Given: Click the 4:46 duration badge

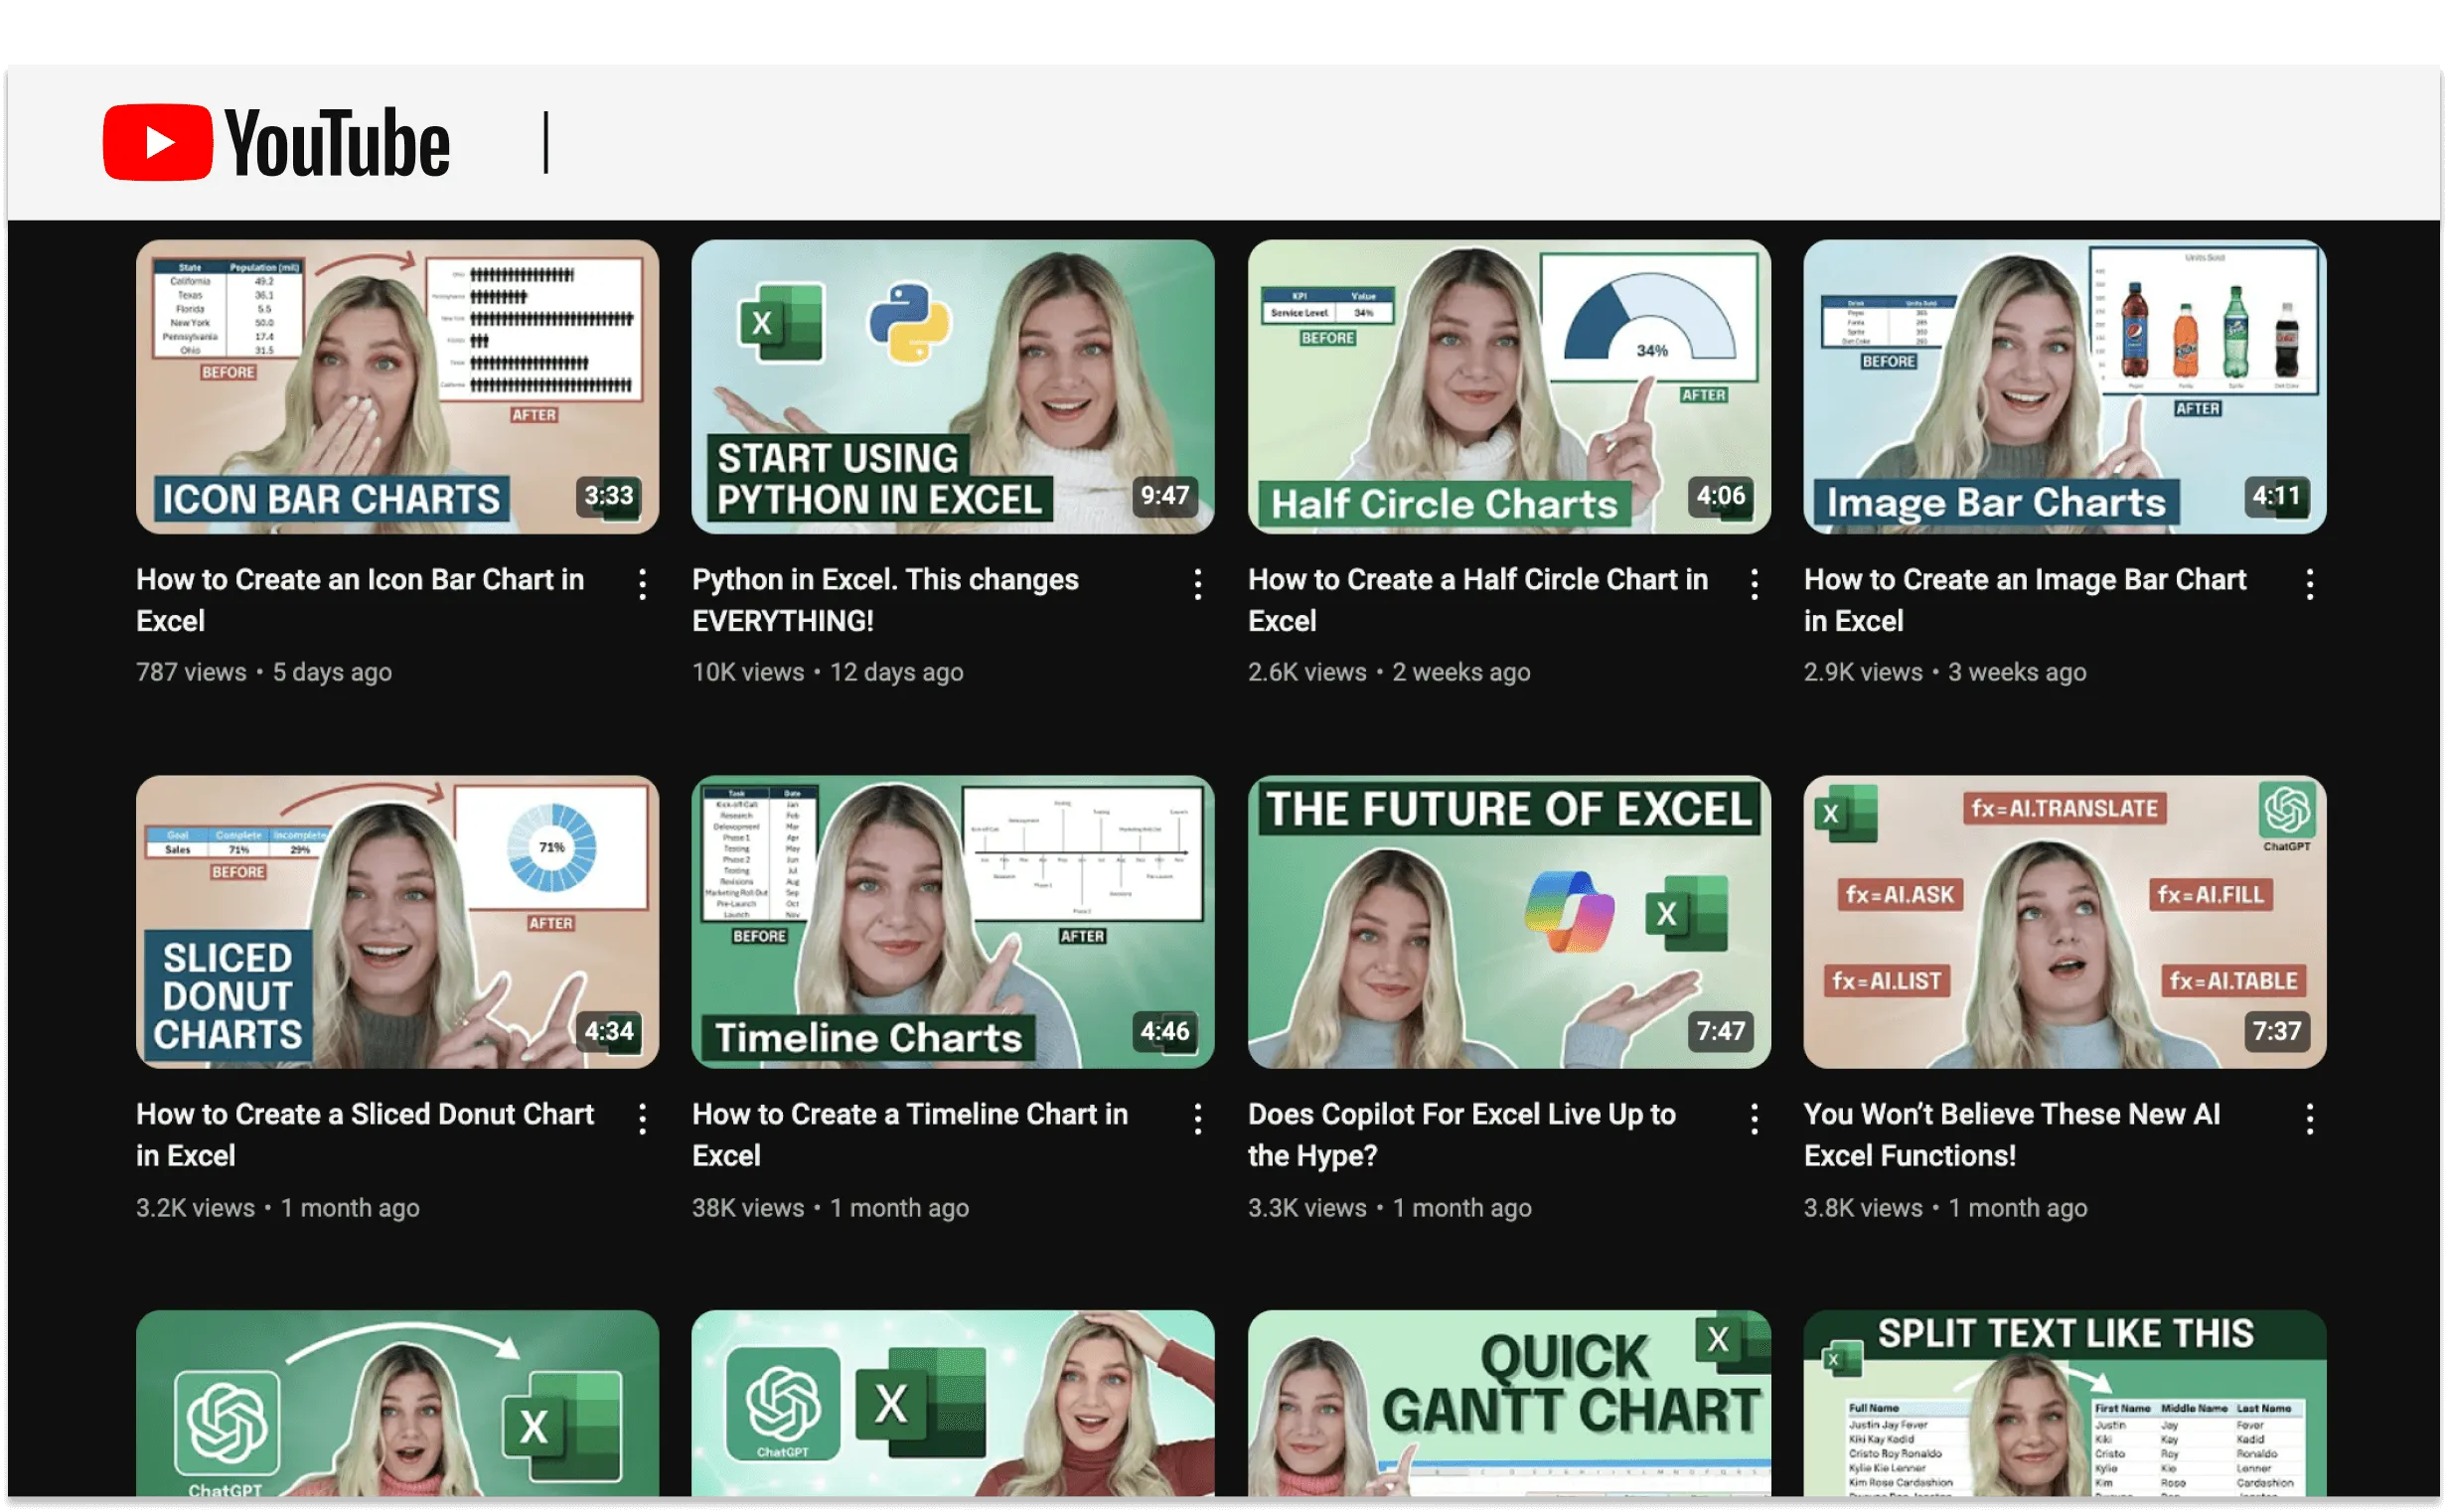Looking at the screenshot, I should point(1165,1031).
